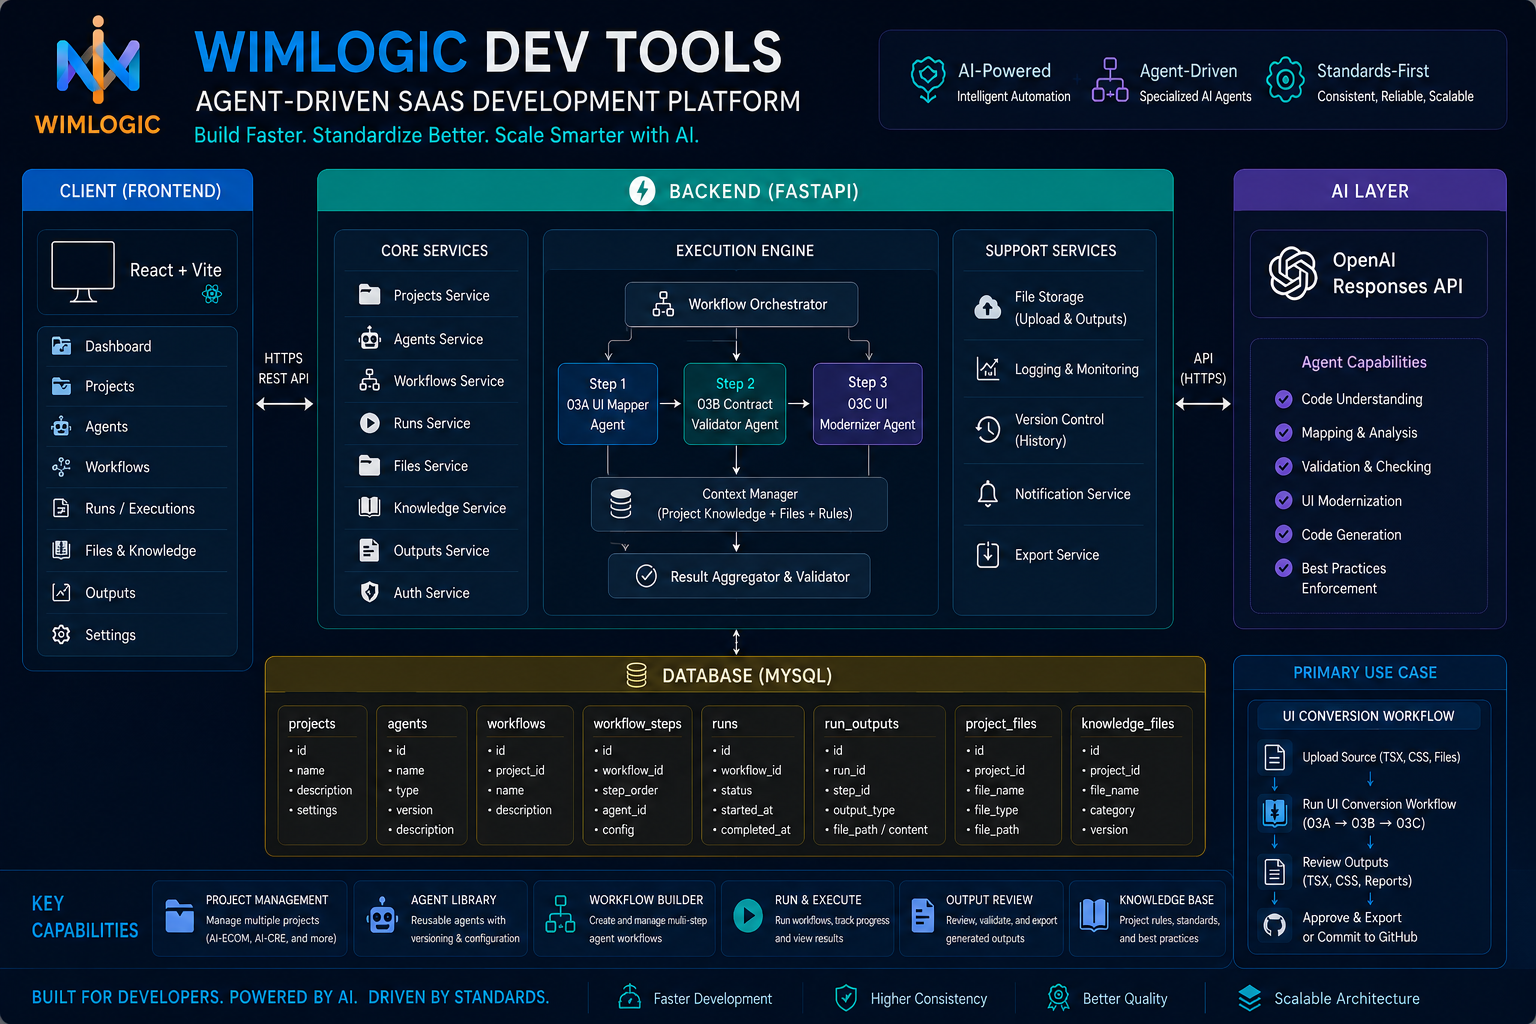Viewport: 1536px width, 1024px height.
Task: Open Files & Knowledge in the client menu
Action: 138,550
